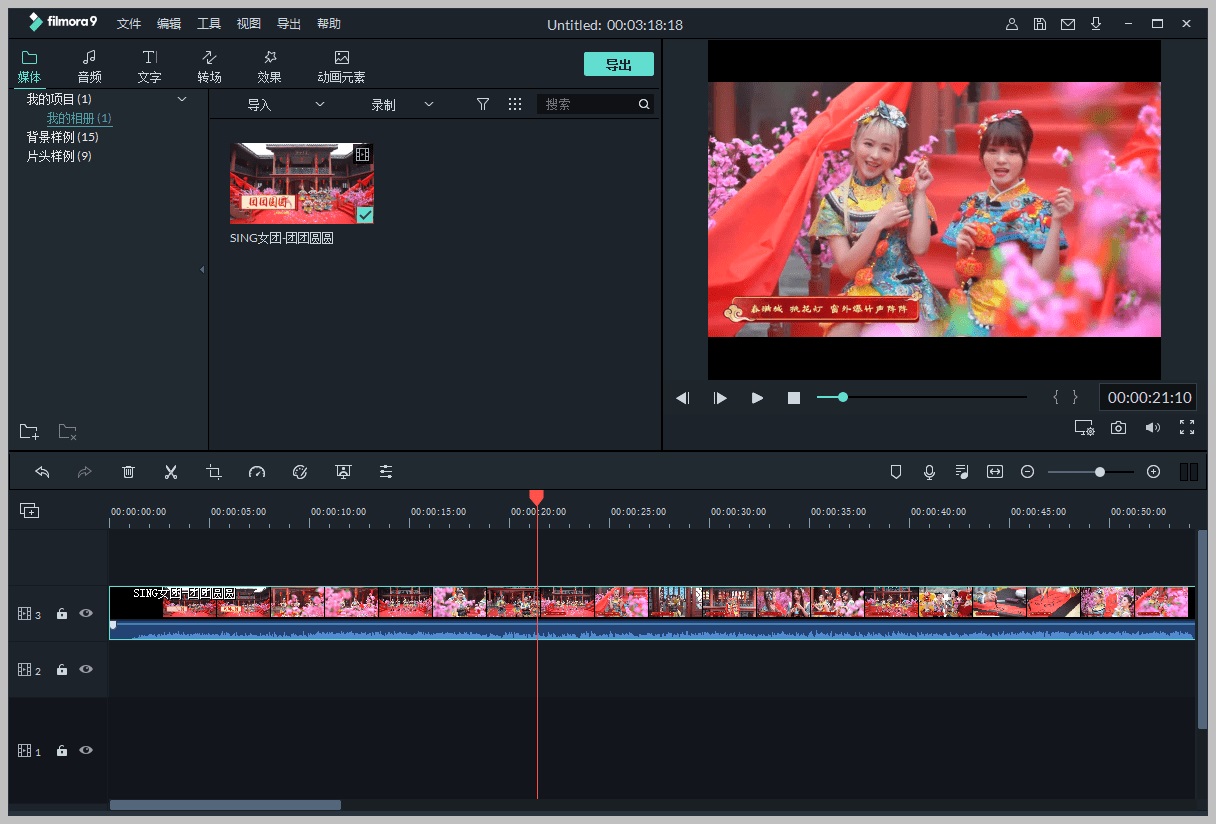The height and width of the screenshot is (824, 1216).
Task: Enter fullscreen preview
Action: [1187, 428]
